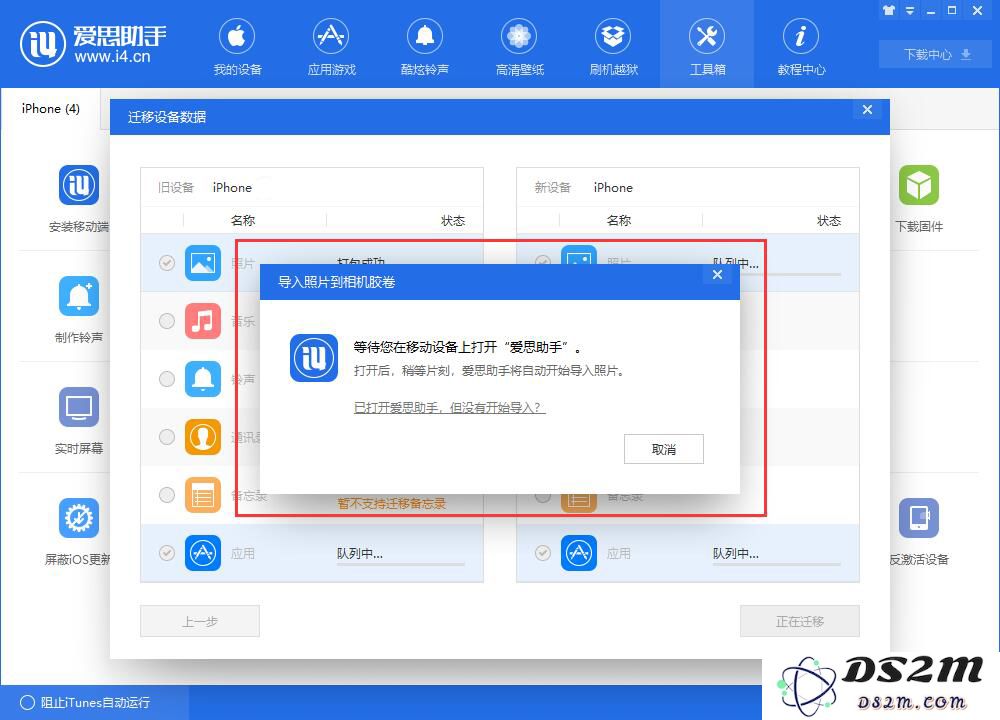Click the 爱思助手 logo at top left

pyautogui.click(x=93, y=43)
